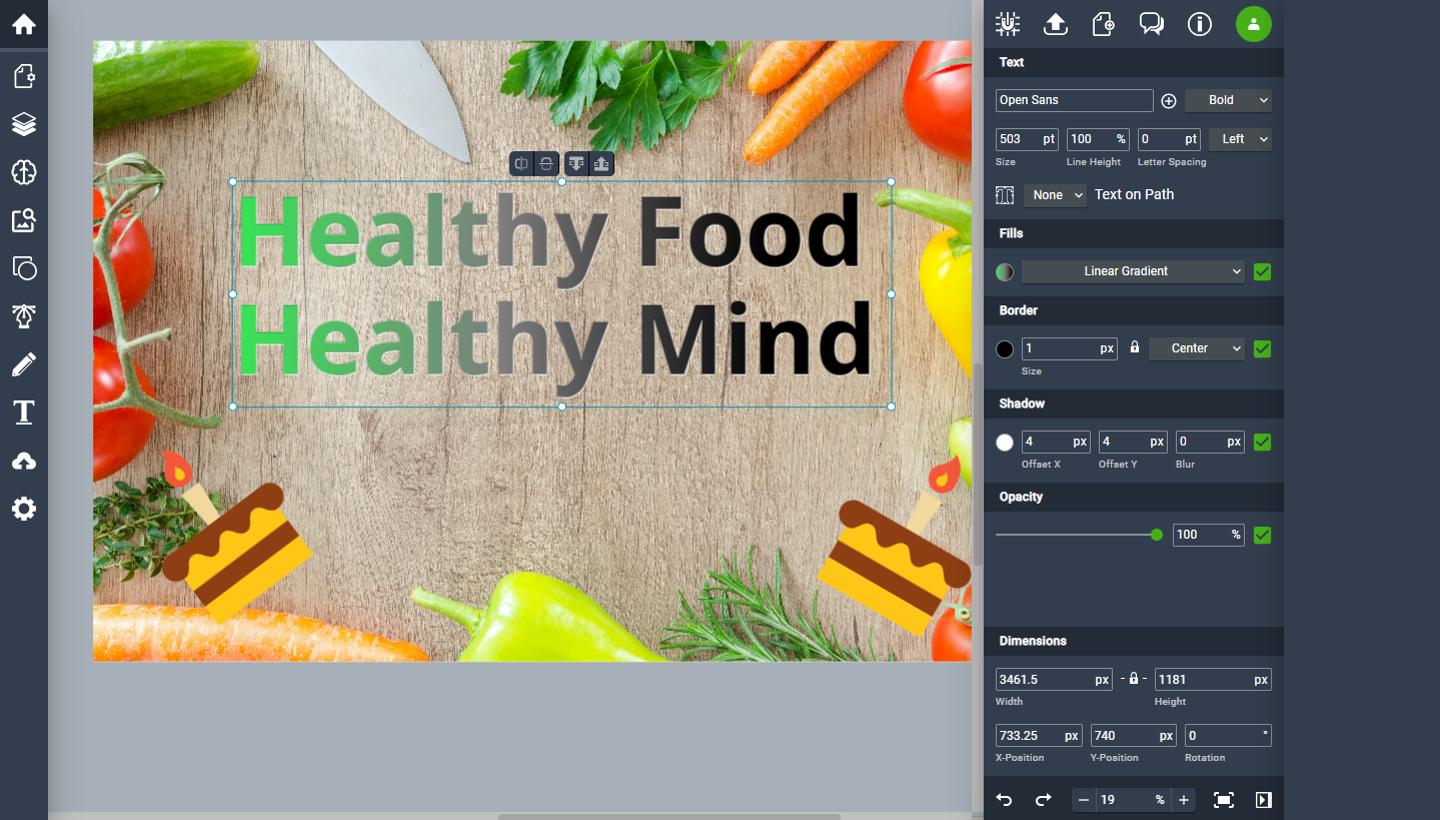Click the add new page icon
The height and width of the screenshot is (820, 1440).
[1104, 24]
